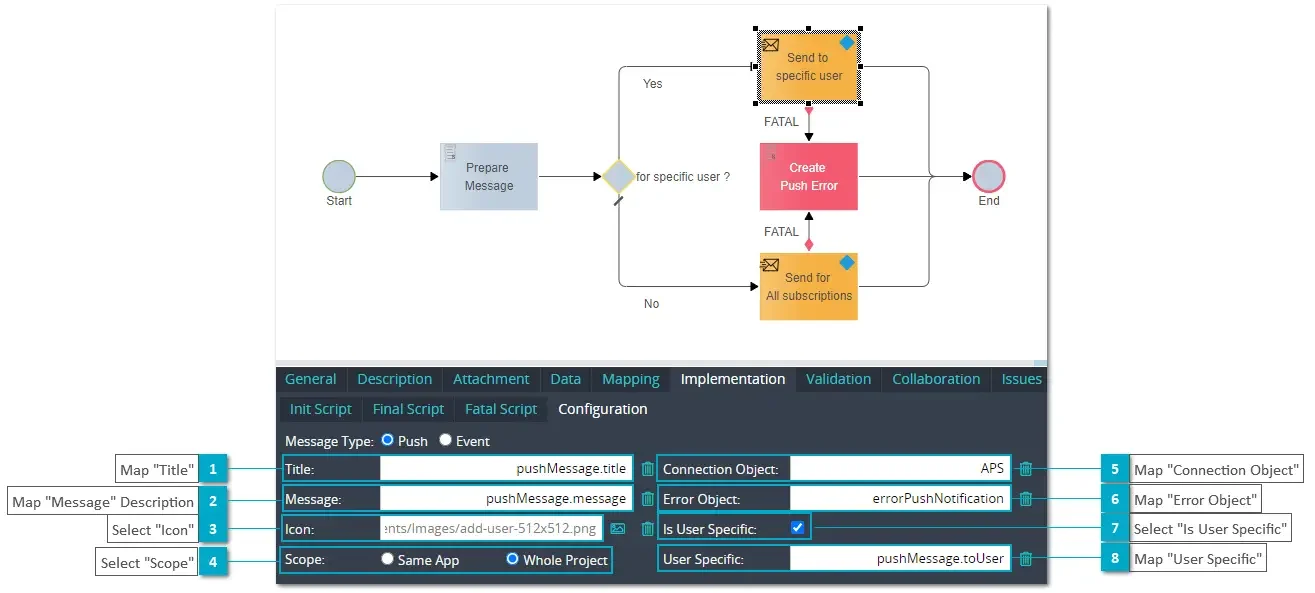1315x593 pixels.
Task: Delete the Title mapping with its trash icon
Action: pos(647,469)
